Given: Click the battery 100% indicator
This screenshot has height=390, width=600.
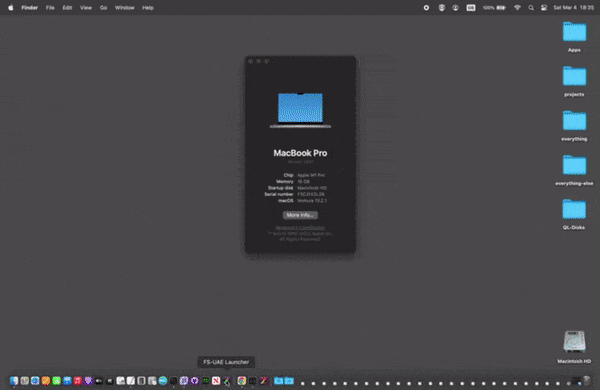Looking at the screenshot, I should pos(494,8).
